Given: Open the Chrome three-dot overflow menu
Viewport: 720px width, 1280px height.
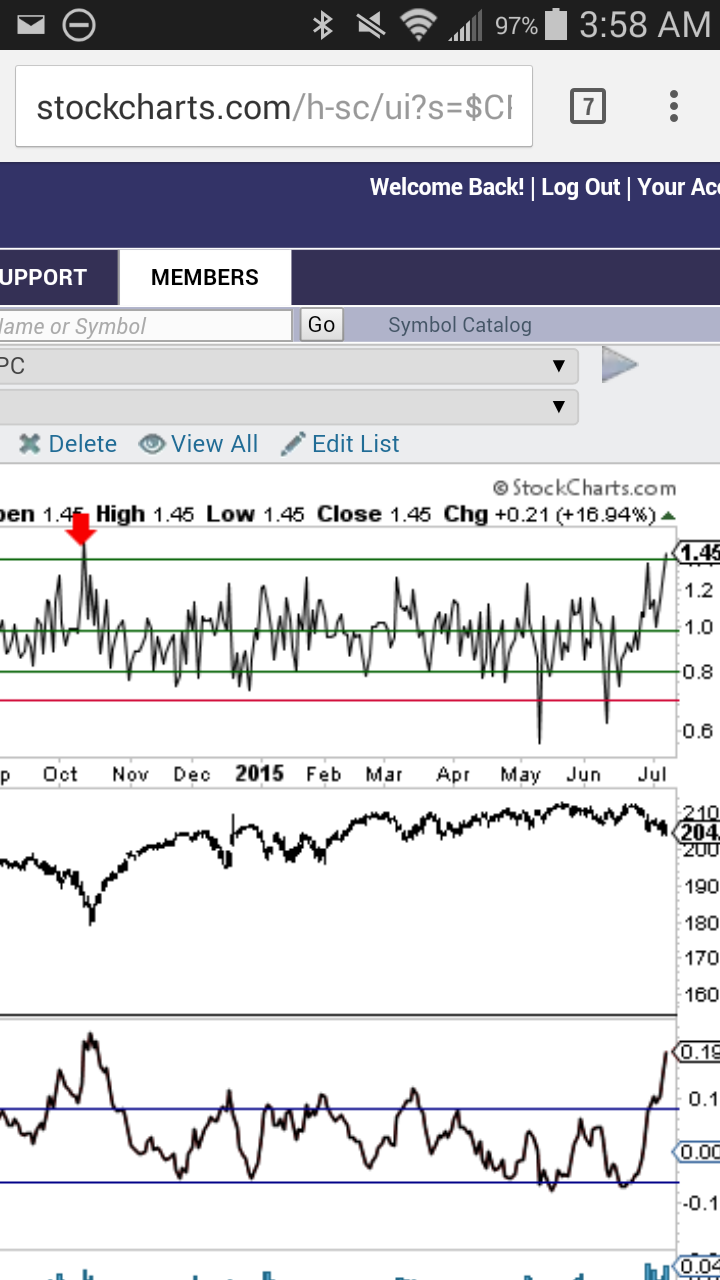Looking at the screenshot, I should (674, 106).
